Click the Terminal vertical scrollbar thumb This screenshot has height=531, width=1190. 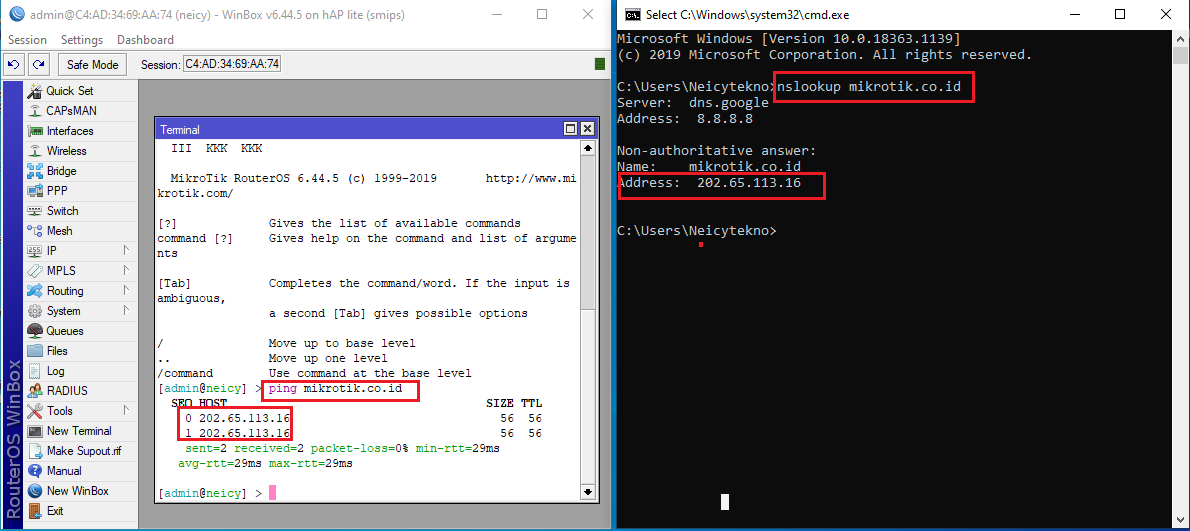[587, 235]
